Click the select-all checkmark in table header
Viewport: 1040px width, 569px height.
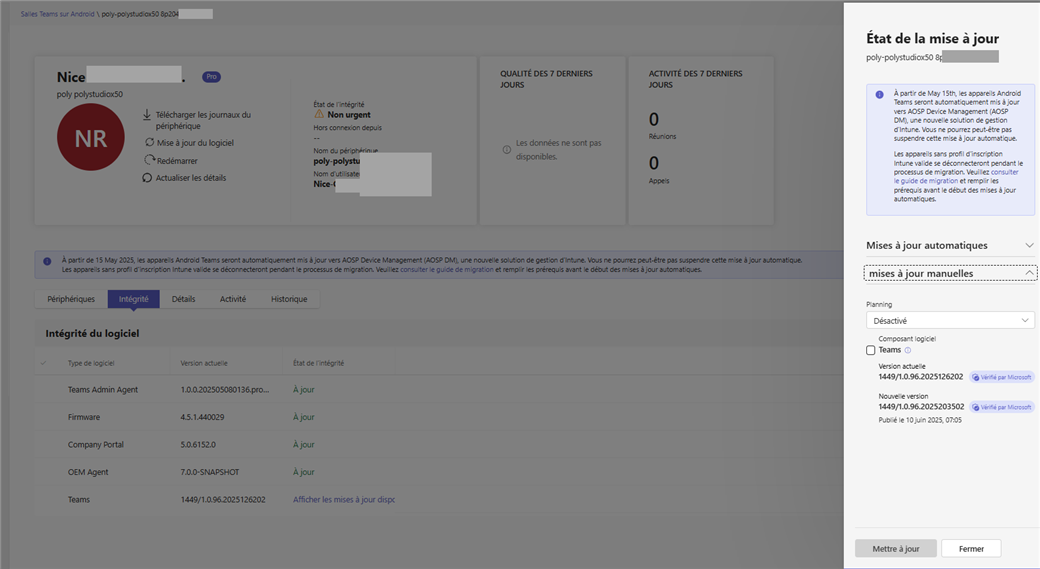pyautogui.click(x=44, y=363)
